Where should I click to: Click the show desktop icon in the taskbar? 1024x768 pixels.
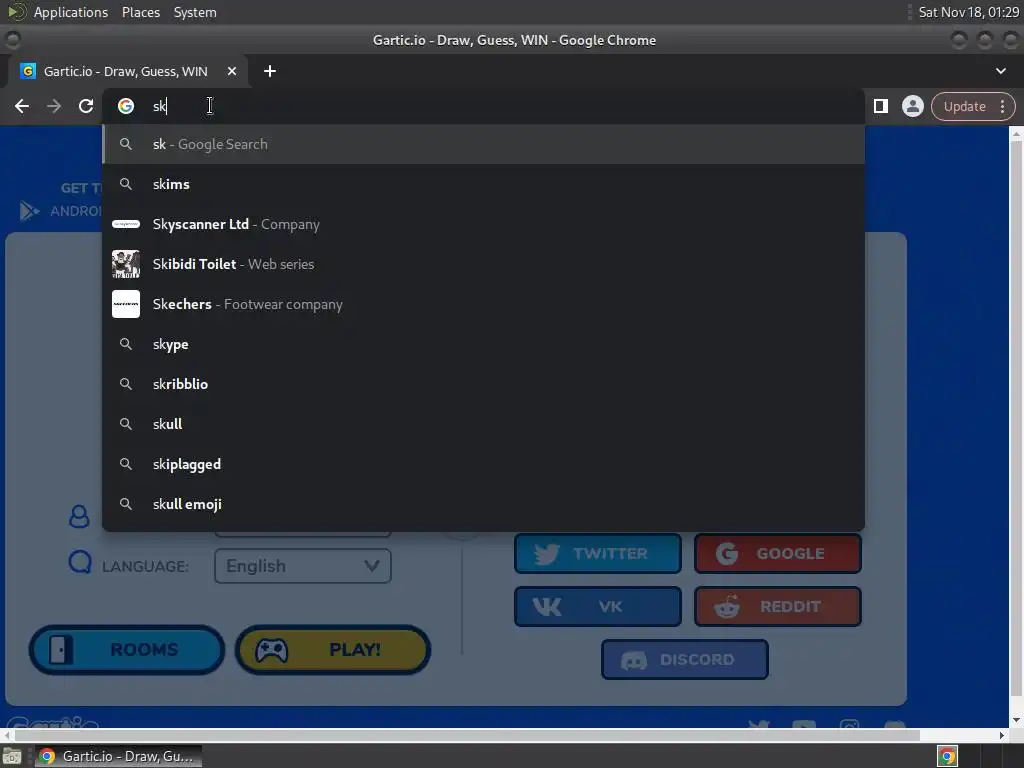12,756
